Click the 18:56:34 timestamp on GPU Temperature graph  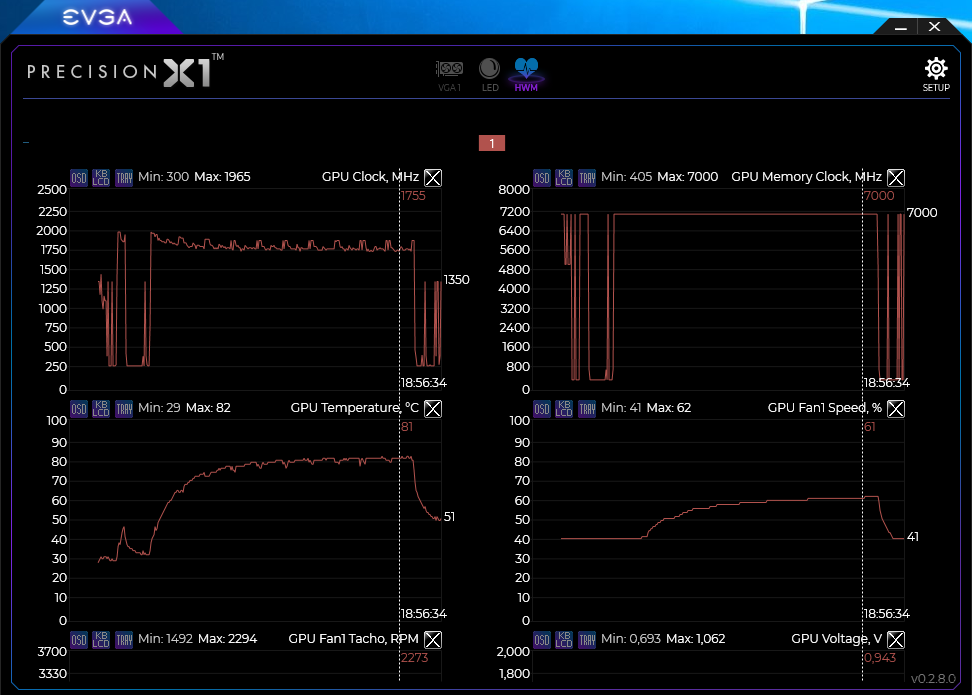[424, 614]
